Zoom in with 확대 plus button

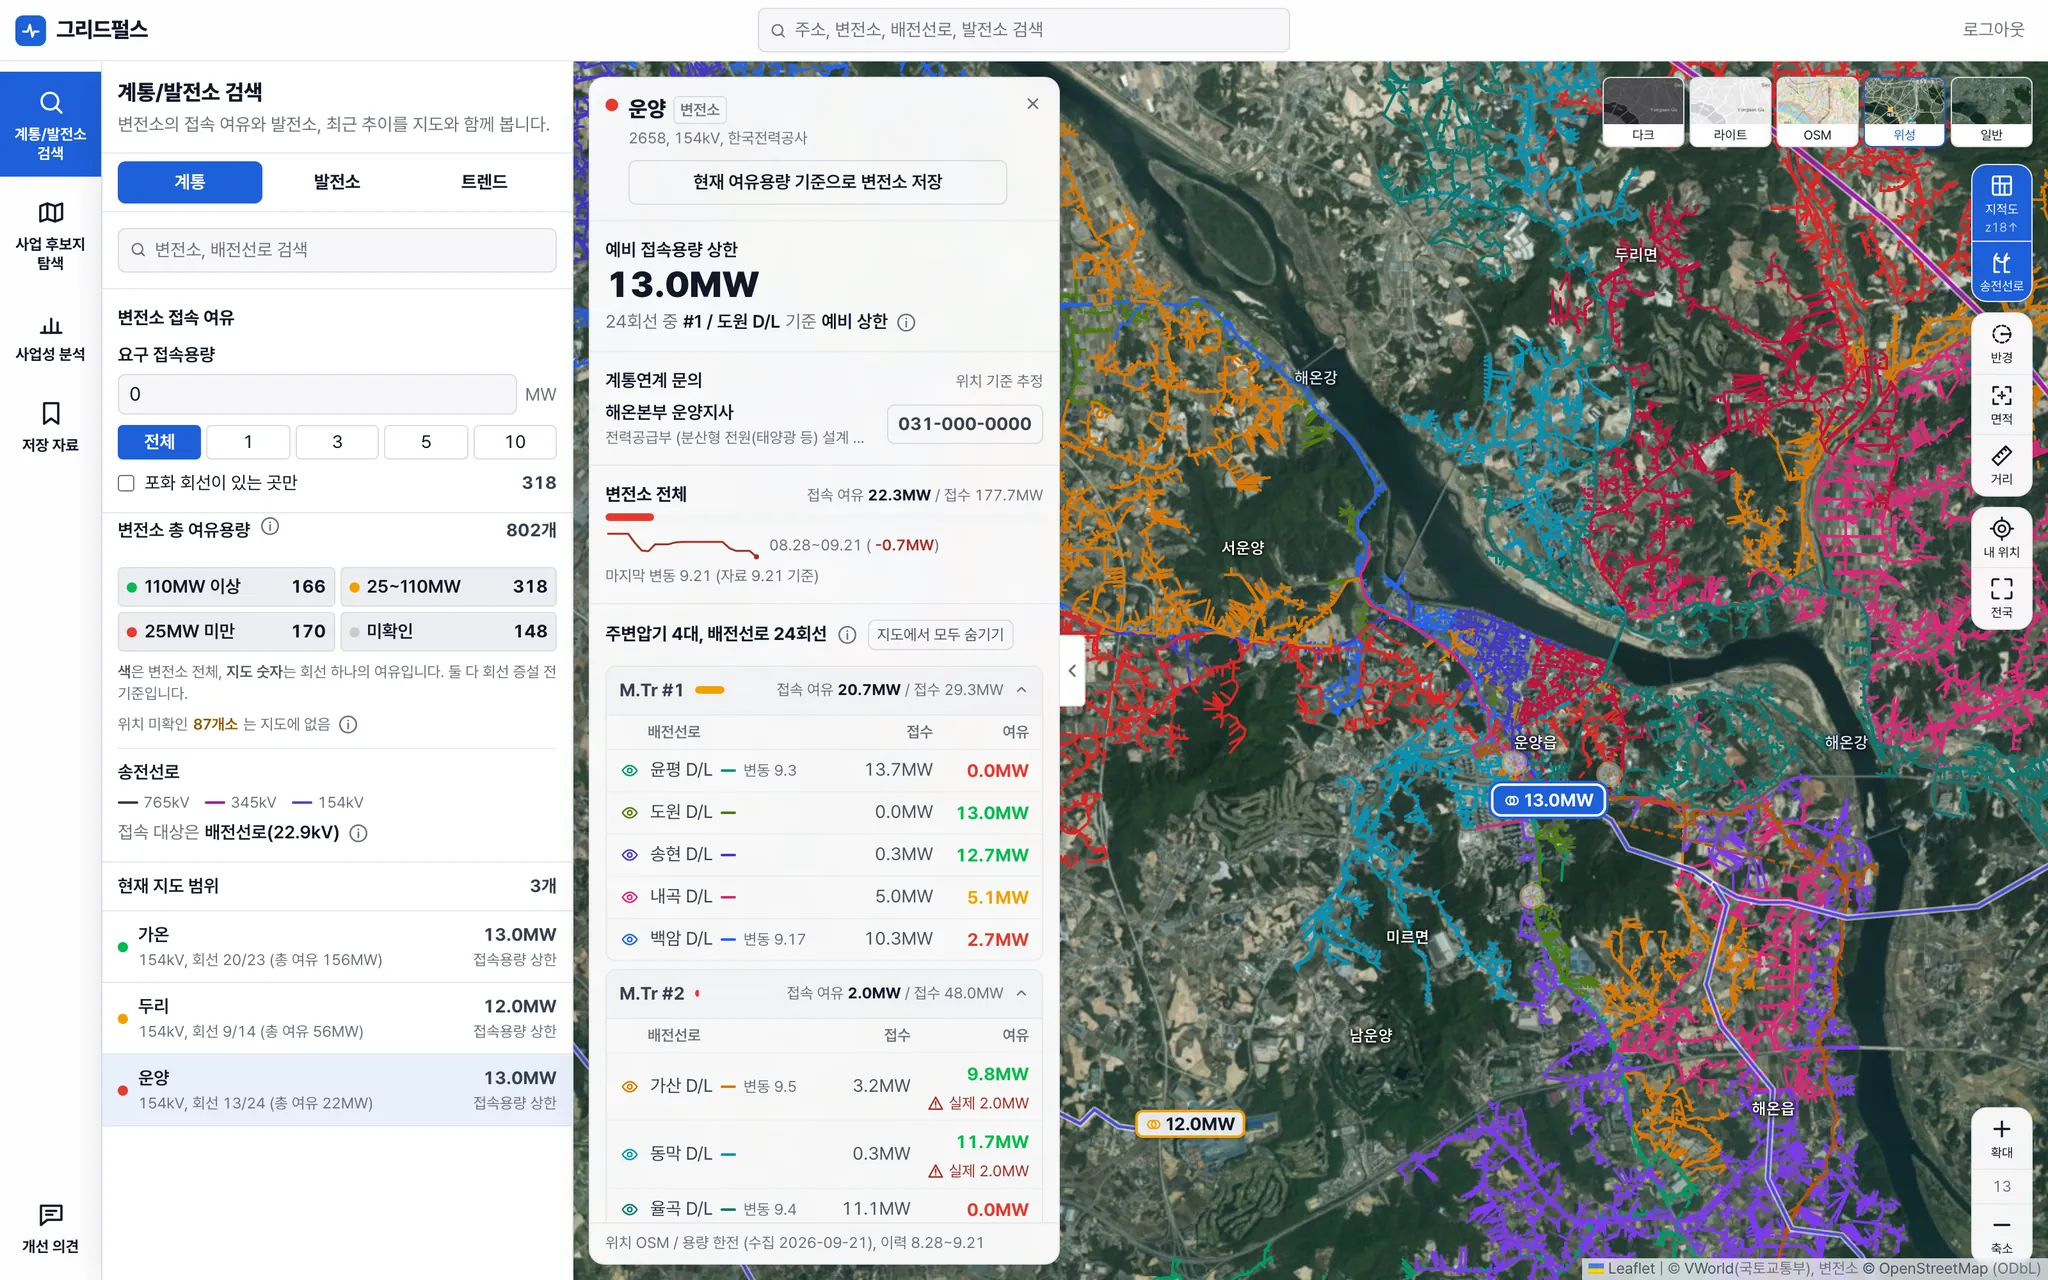coord(2001,1137)
